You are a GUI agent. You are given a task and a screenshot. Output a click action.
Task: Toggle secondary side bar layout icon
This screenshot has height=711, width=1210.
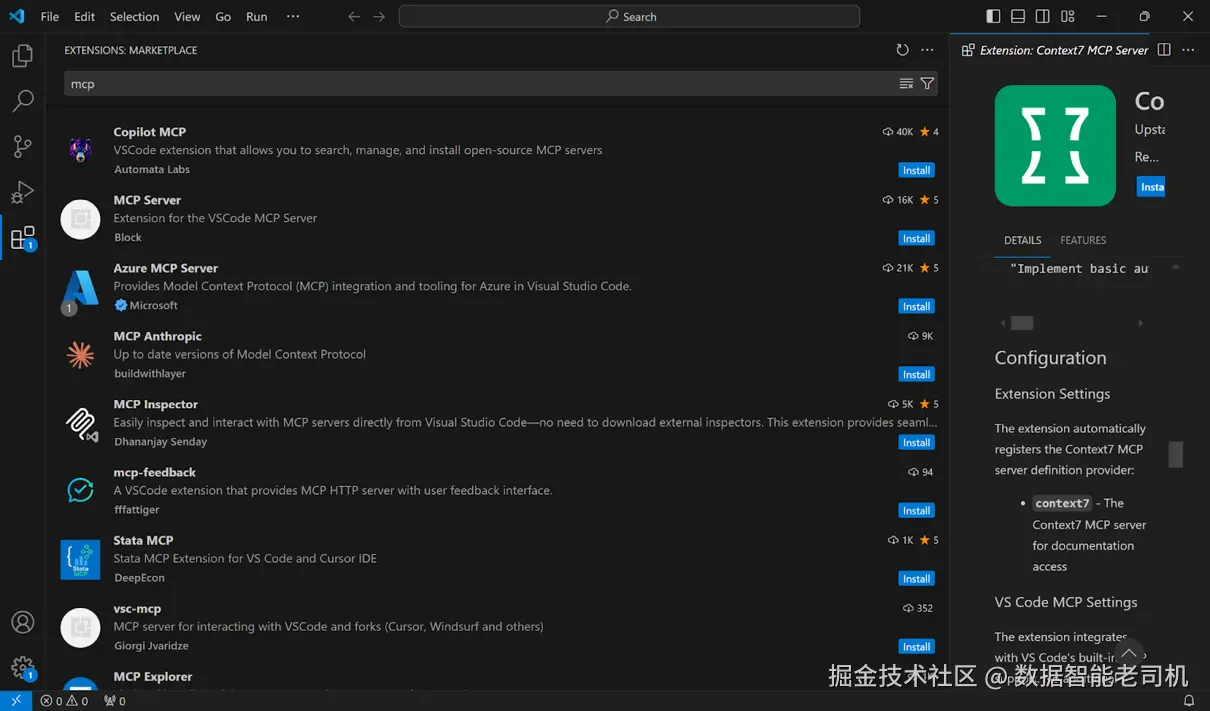click(1043, 16)
